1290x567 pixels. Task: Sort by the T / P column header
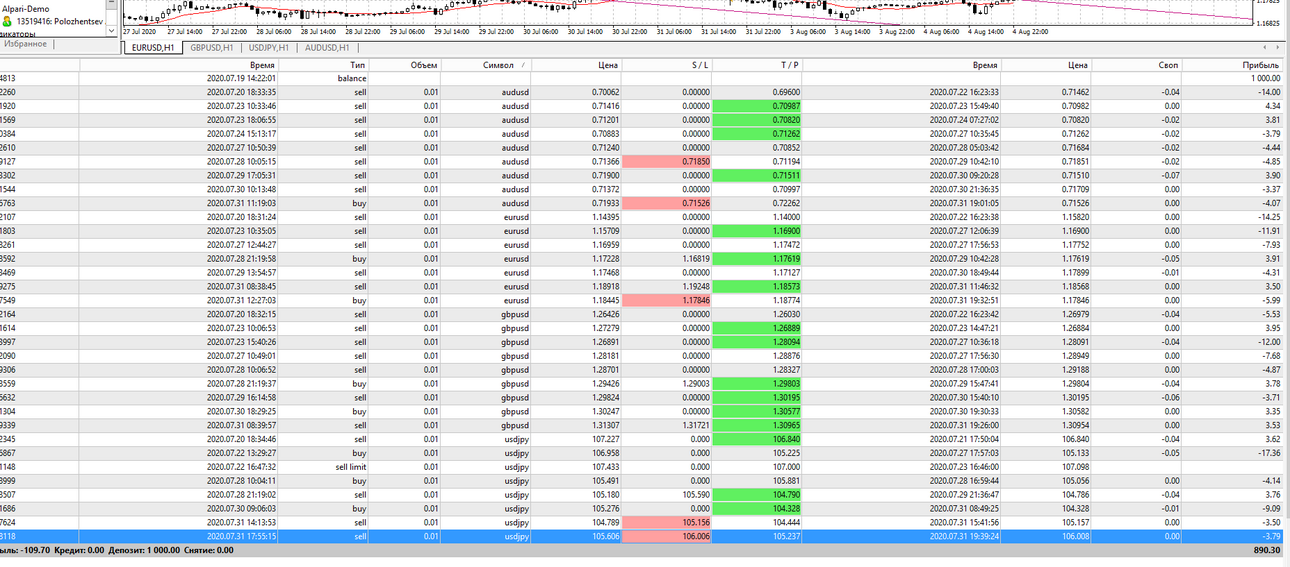coord(757,65)
